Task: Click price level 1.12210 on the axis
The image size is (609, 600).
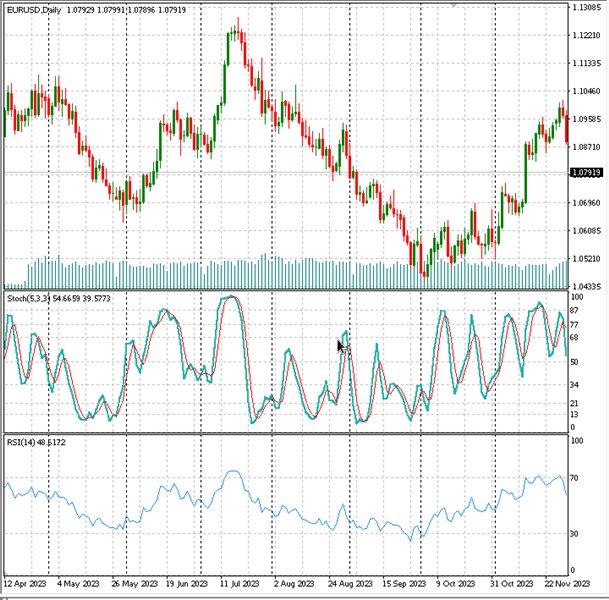Action: coord(587,35)
